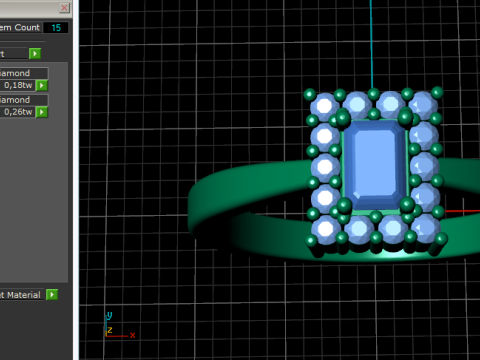Click the XYZ axis indicator
Image resolution: width=480 pixels, height=360 pixels.
(x=120, y=325)
